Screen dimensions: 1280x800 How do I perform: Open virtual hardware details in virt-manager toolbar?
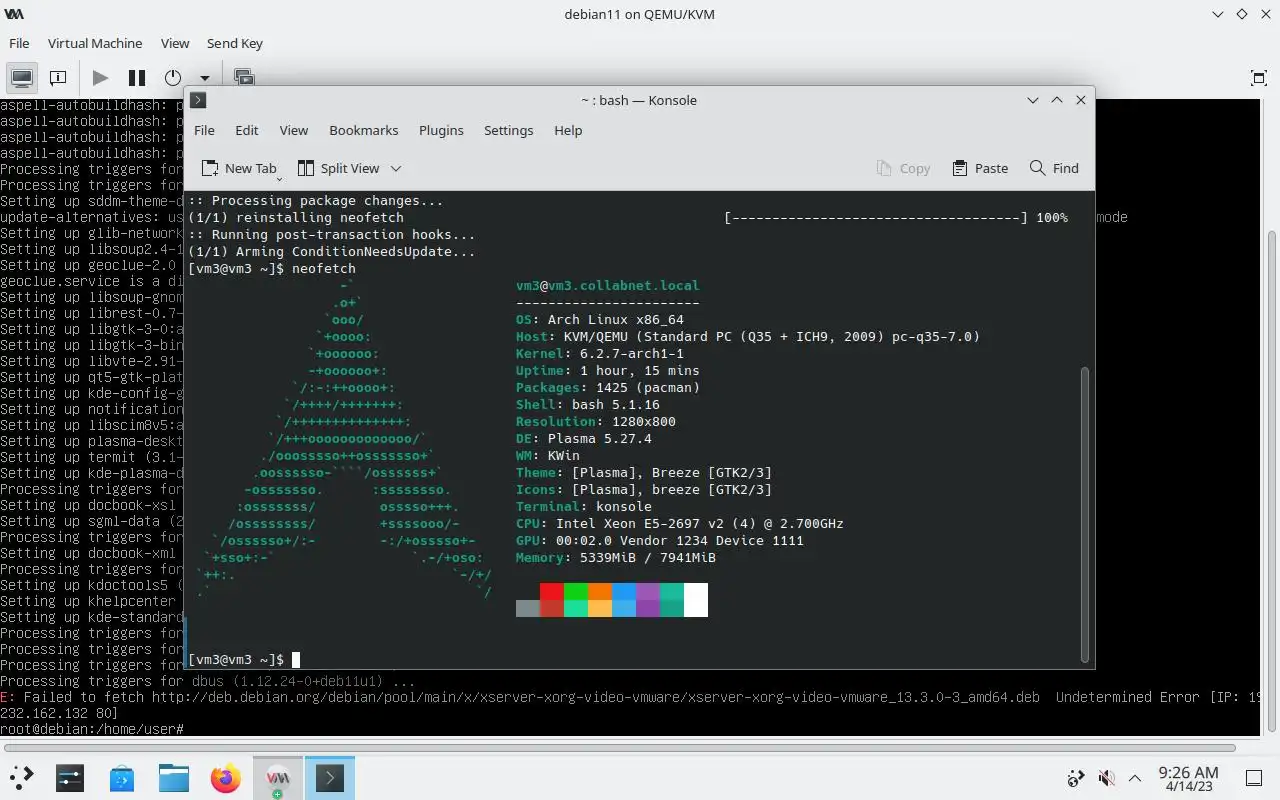[58, 77]
